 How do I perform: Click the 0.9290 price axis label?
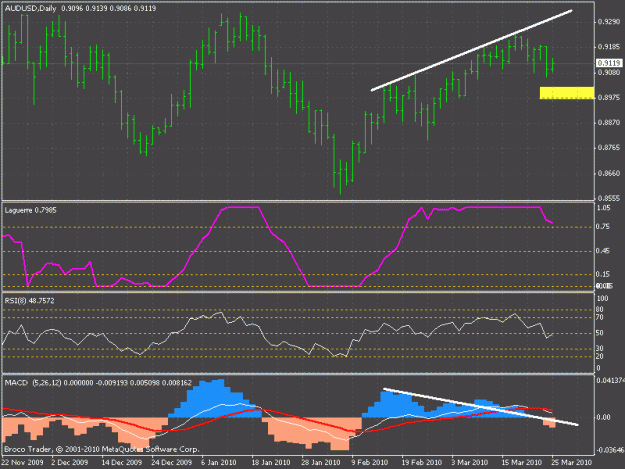(609, 22)
